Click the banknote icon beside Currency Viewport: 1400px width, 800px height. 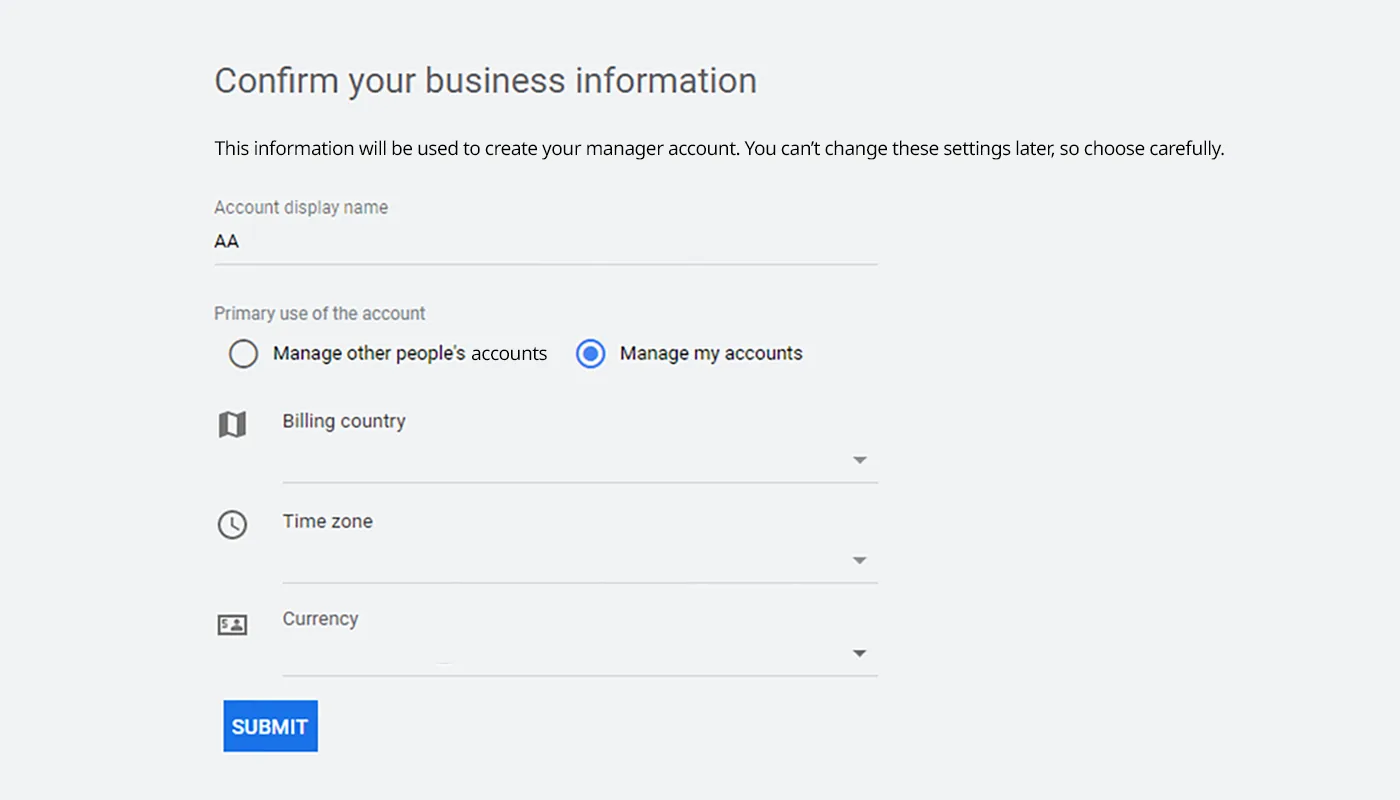tap(232, 625)
